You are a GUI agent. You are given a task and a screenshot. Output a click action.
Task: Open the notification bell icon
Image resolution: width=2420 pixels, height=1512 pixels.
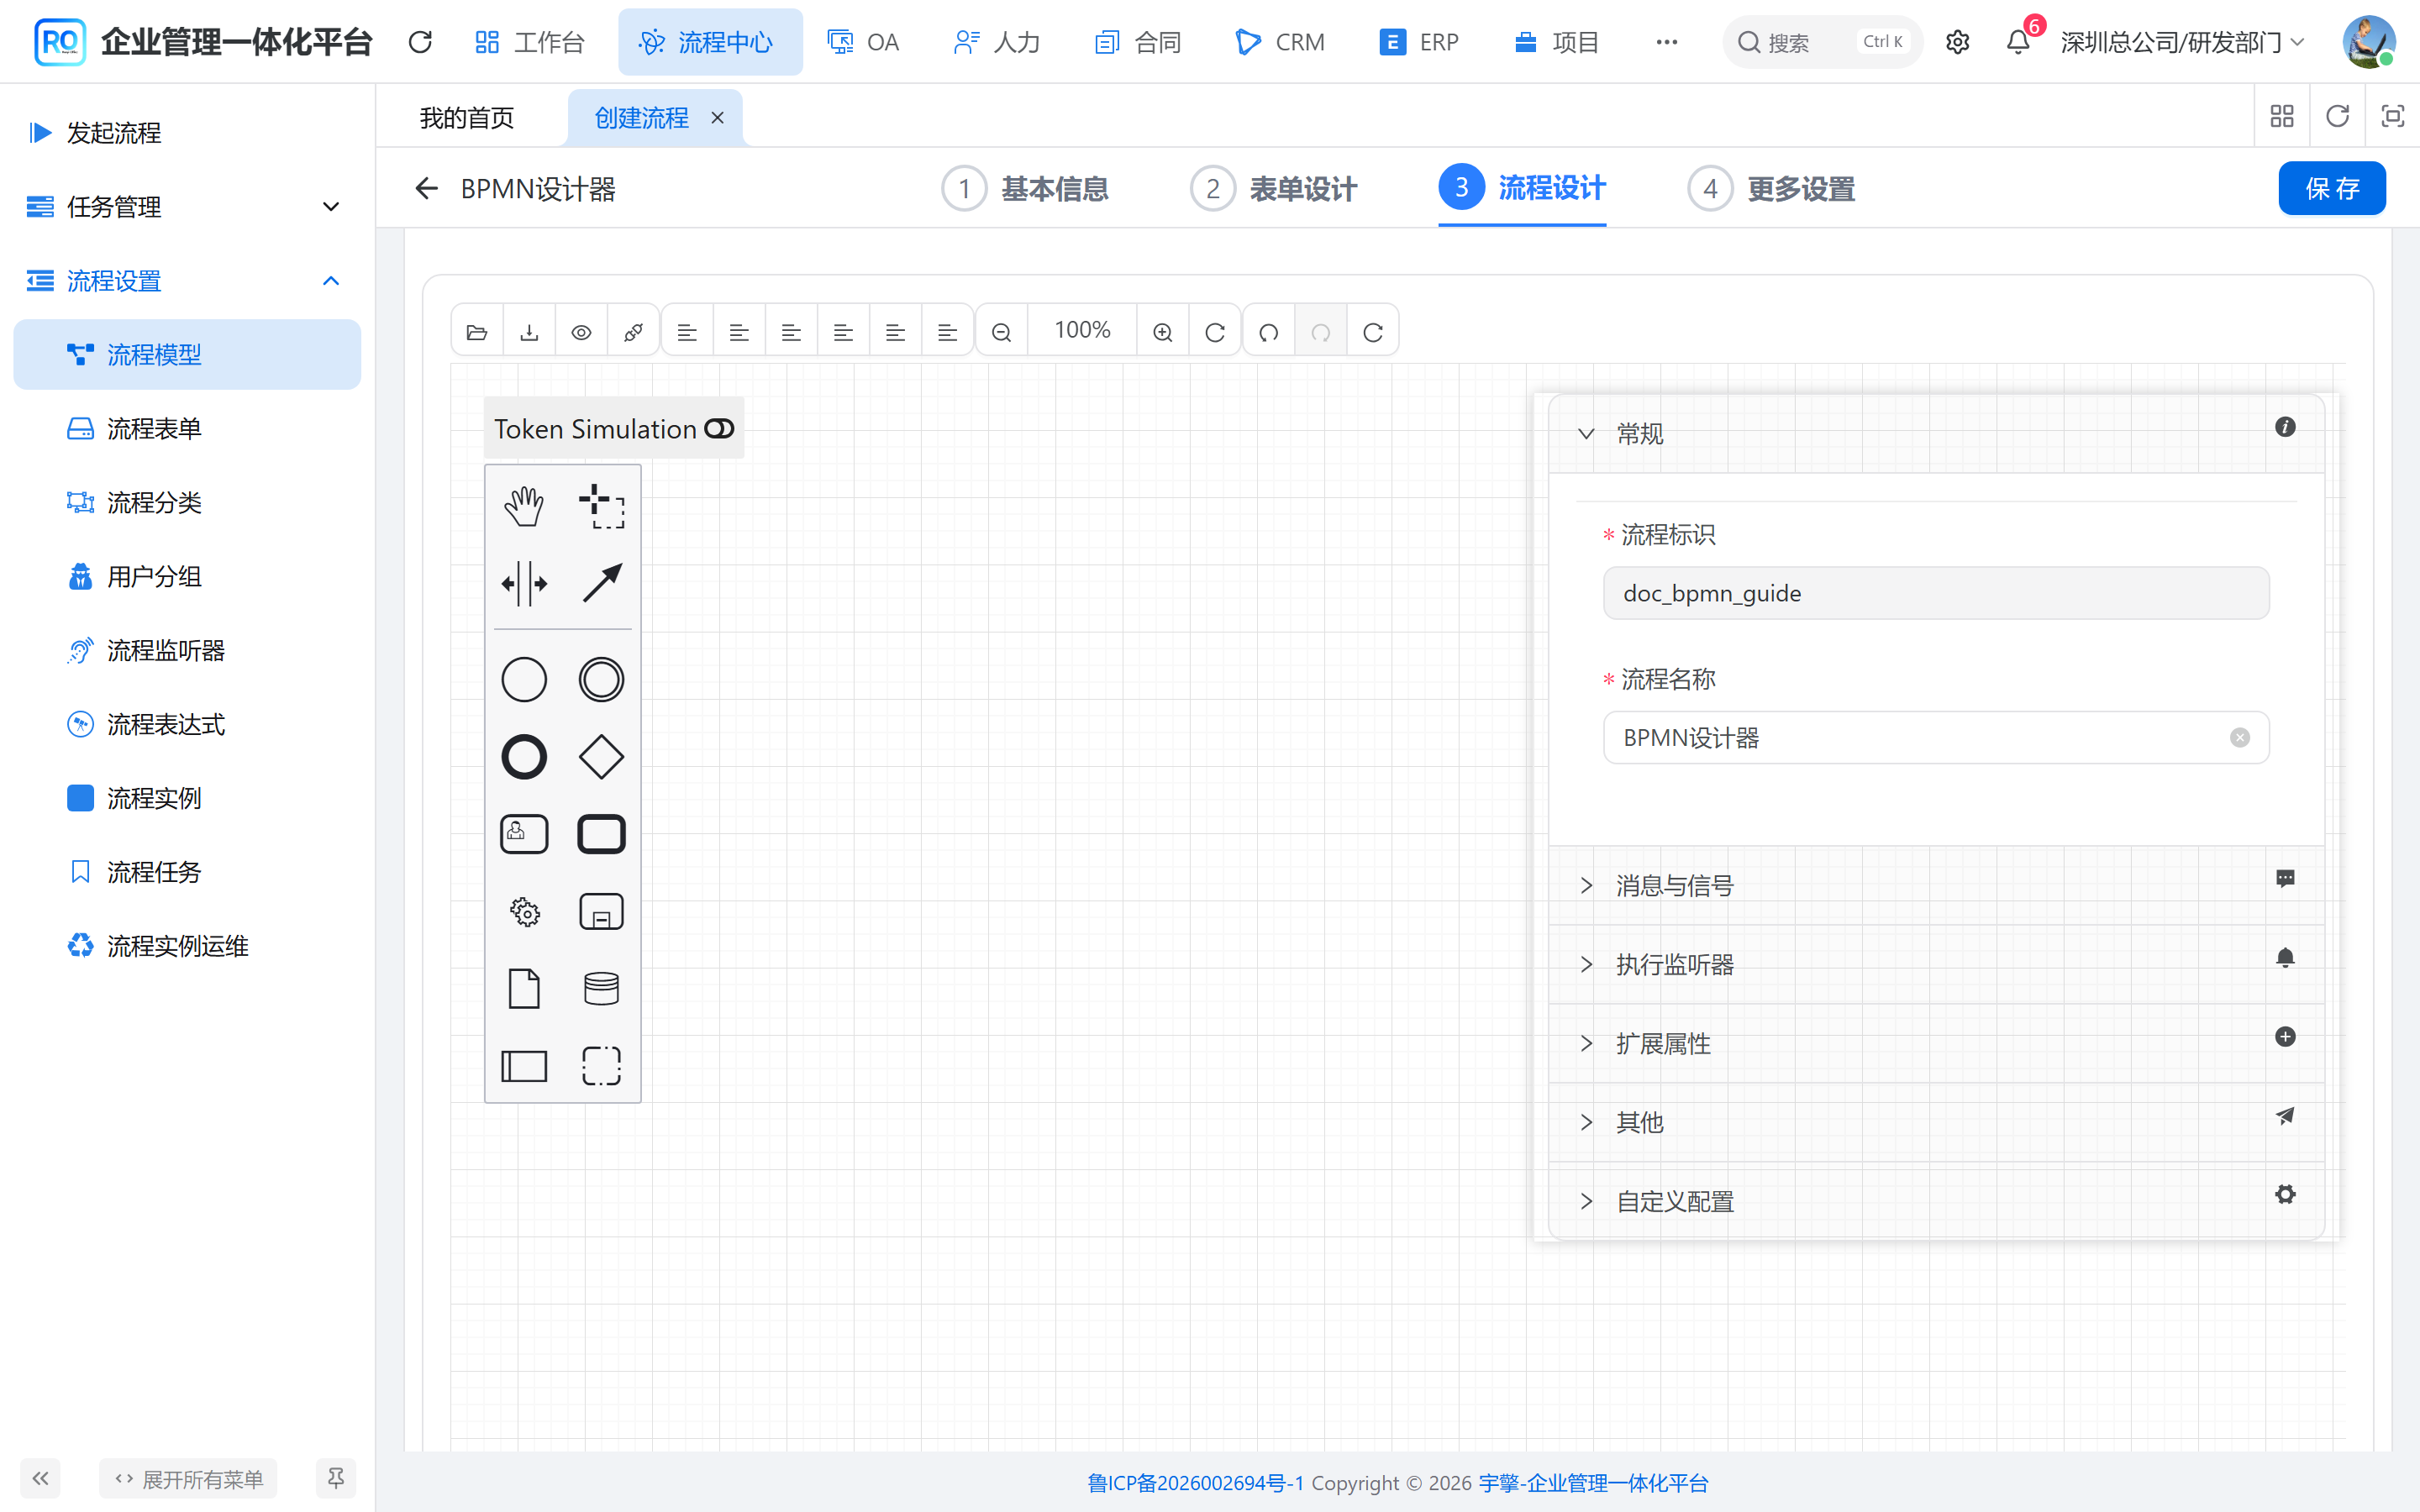pos(2018,42)
